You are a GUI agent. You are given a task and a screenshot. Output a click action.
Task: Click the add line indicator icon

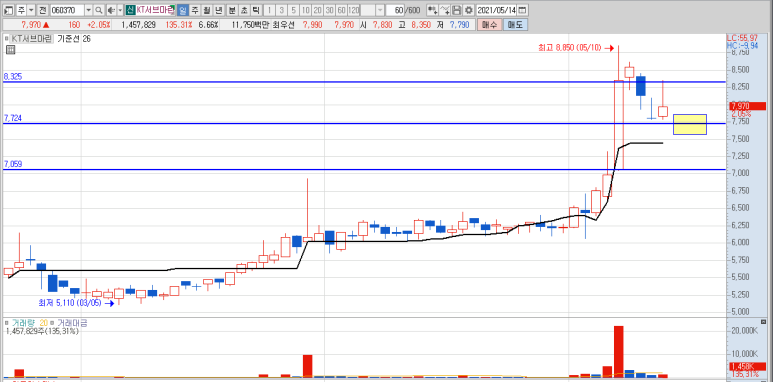(x=445, y=10)
